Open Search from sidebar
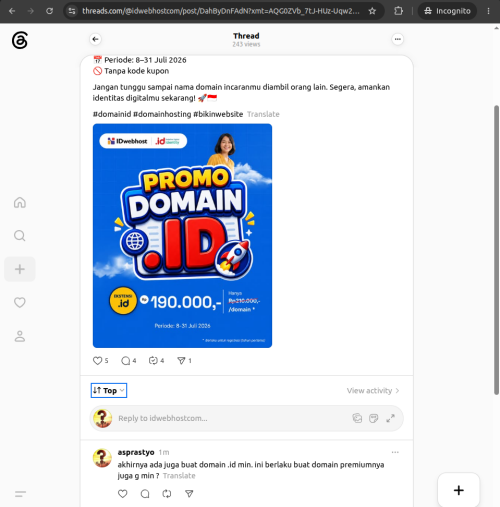This screenshot has height=507, width=500. pos(20,236)
